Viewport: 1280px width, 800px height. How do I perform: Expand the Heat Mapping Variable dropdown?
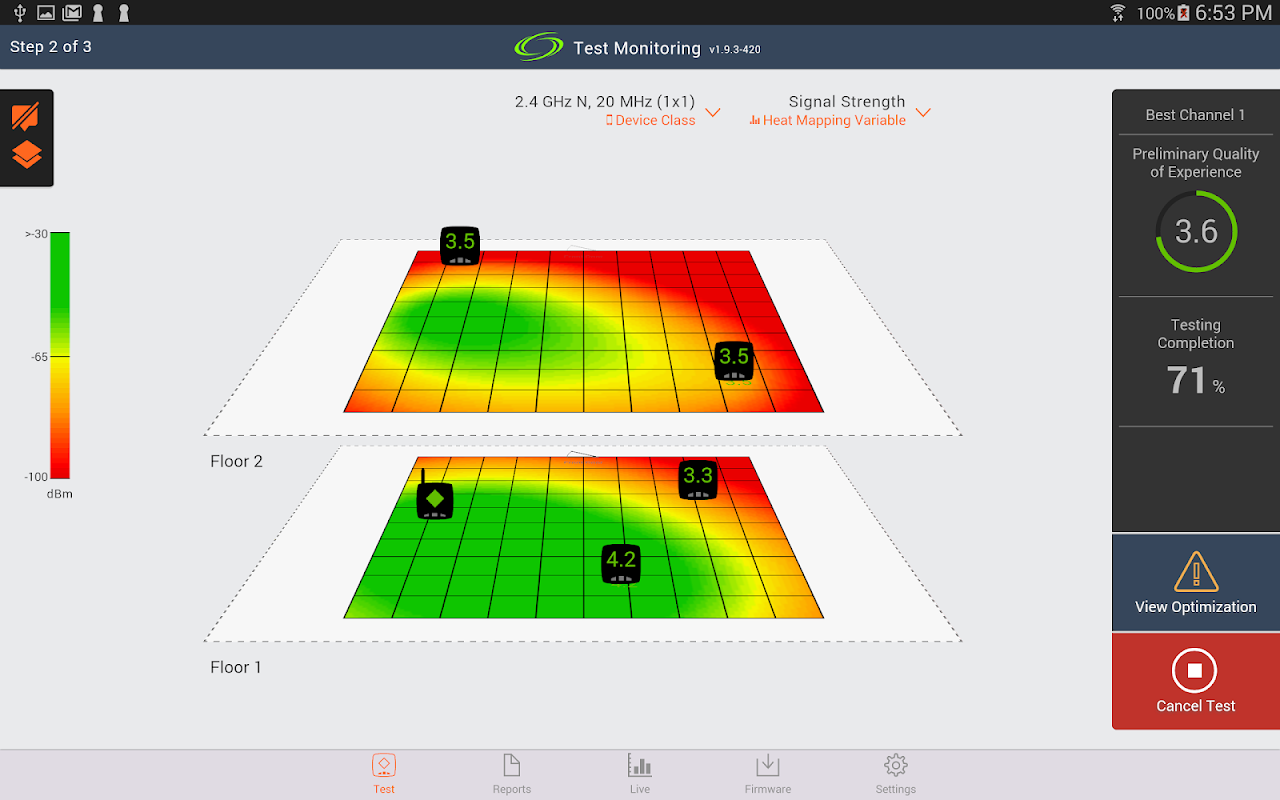(x=828, y=121)
